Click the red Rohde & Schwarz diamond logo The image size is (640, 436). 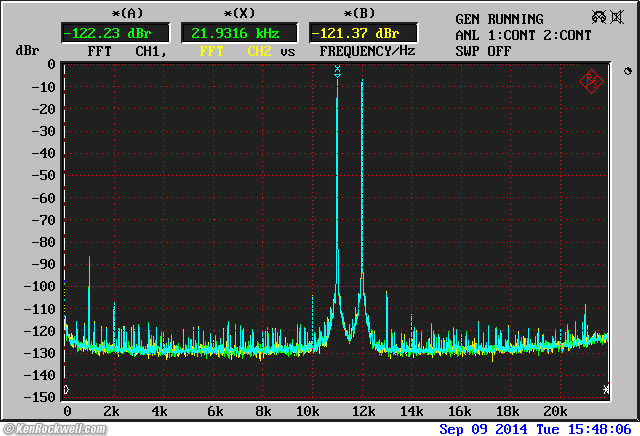click(590, 82)
